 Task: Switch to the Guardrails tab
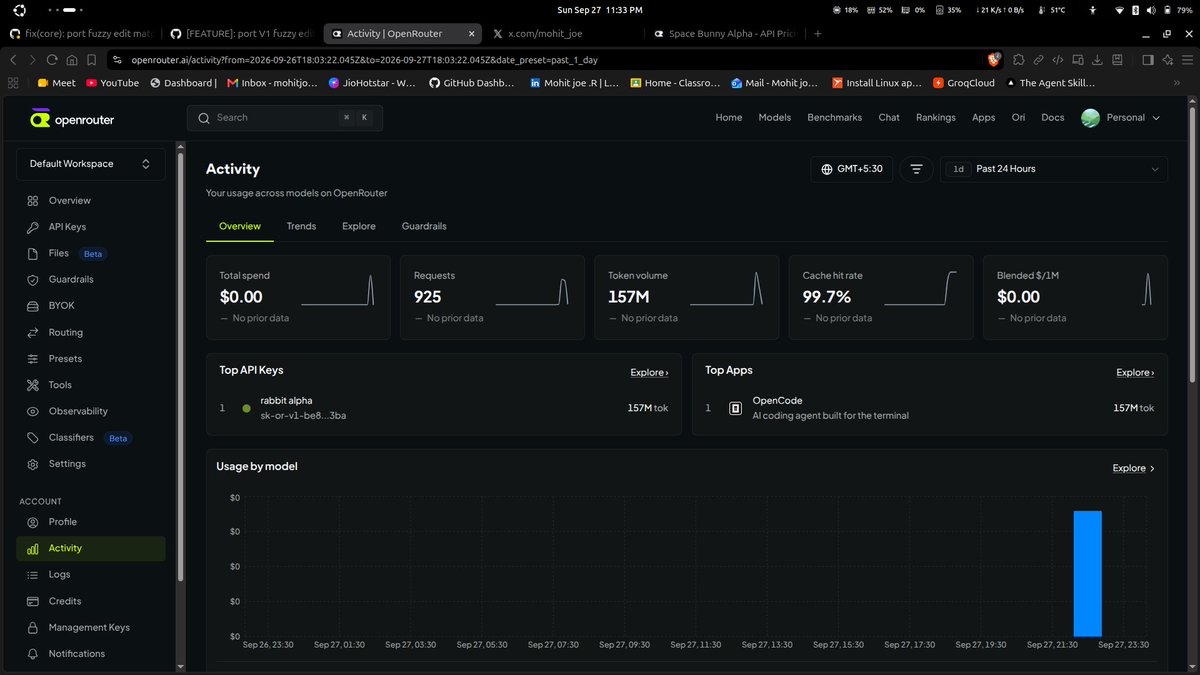coord(424,226)
